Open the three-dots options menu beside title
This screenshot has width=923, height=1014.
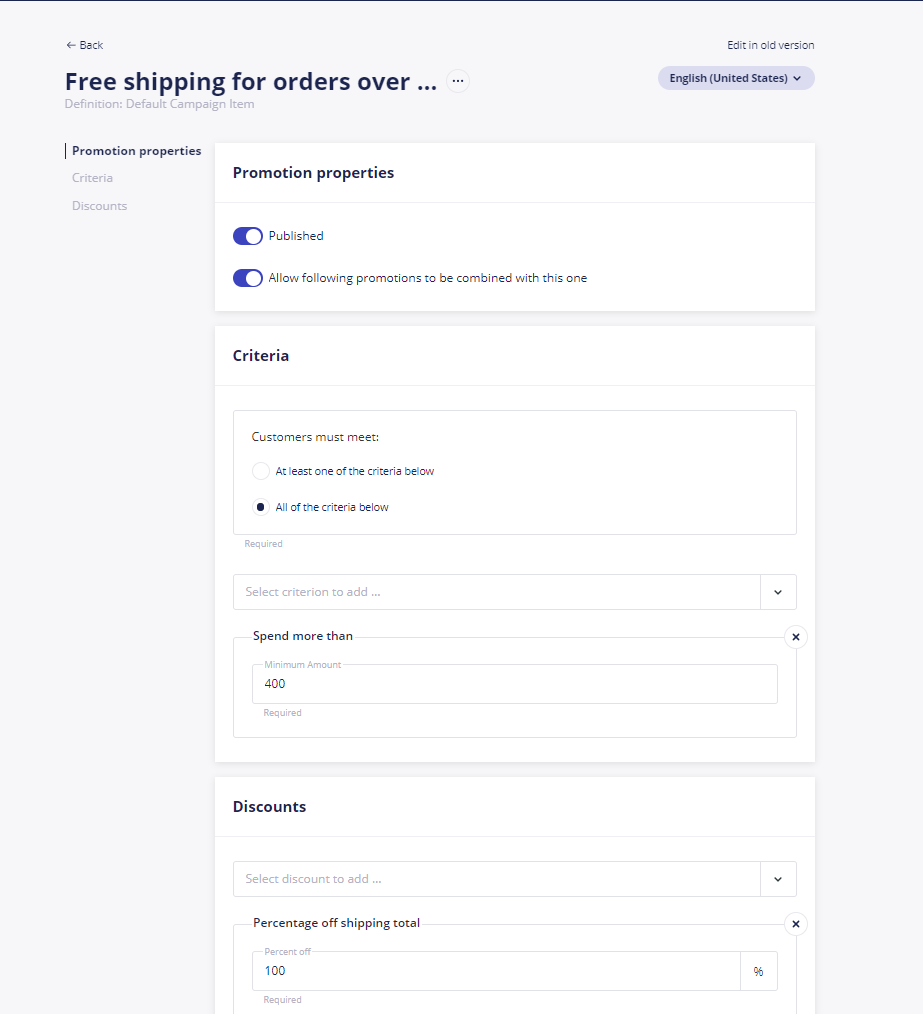pos(458,81)
